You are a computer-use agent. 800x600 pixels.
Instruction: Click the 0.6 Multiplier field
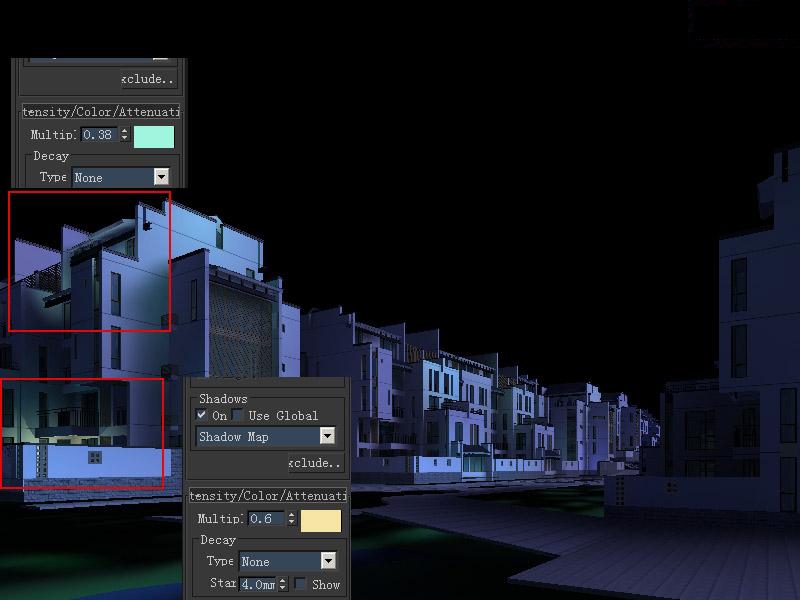point(266,519)
